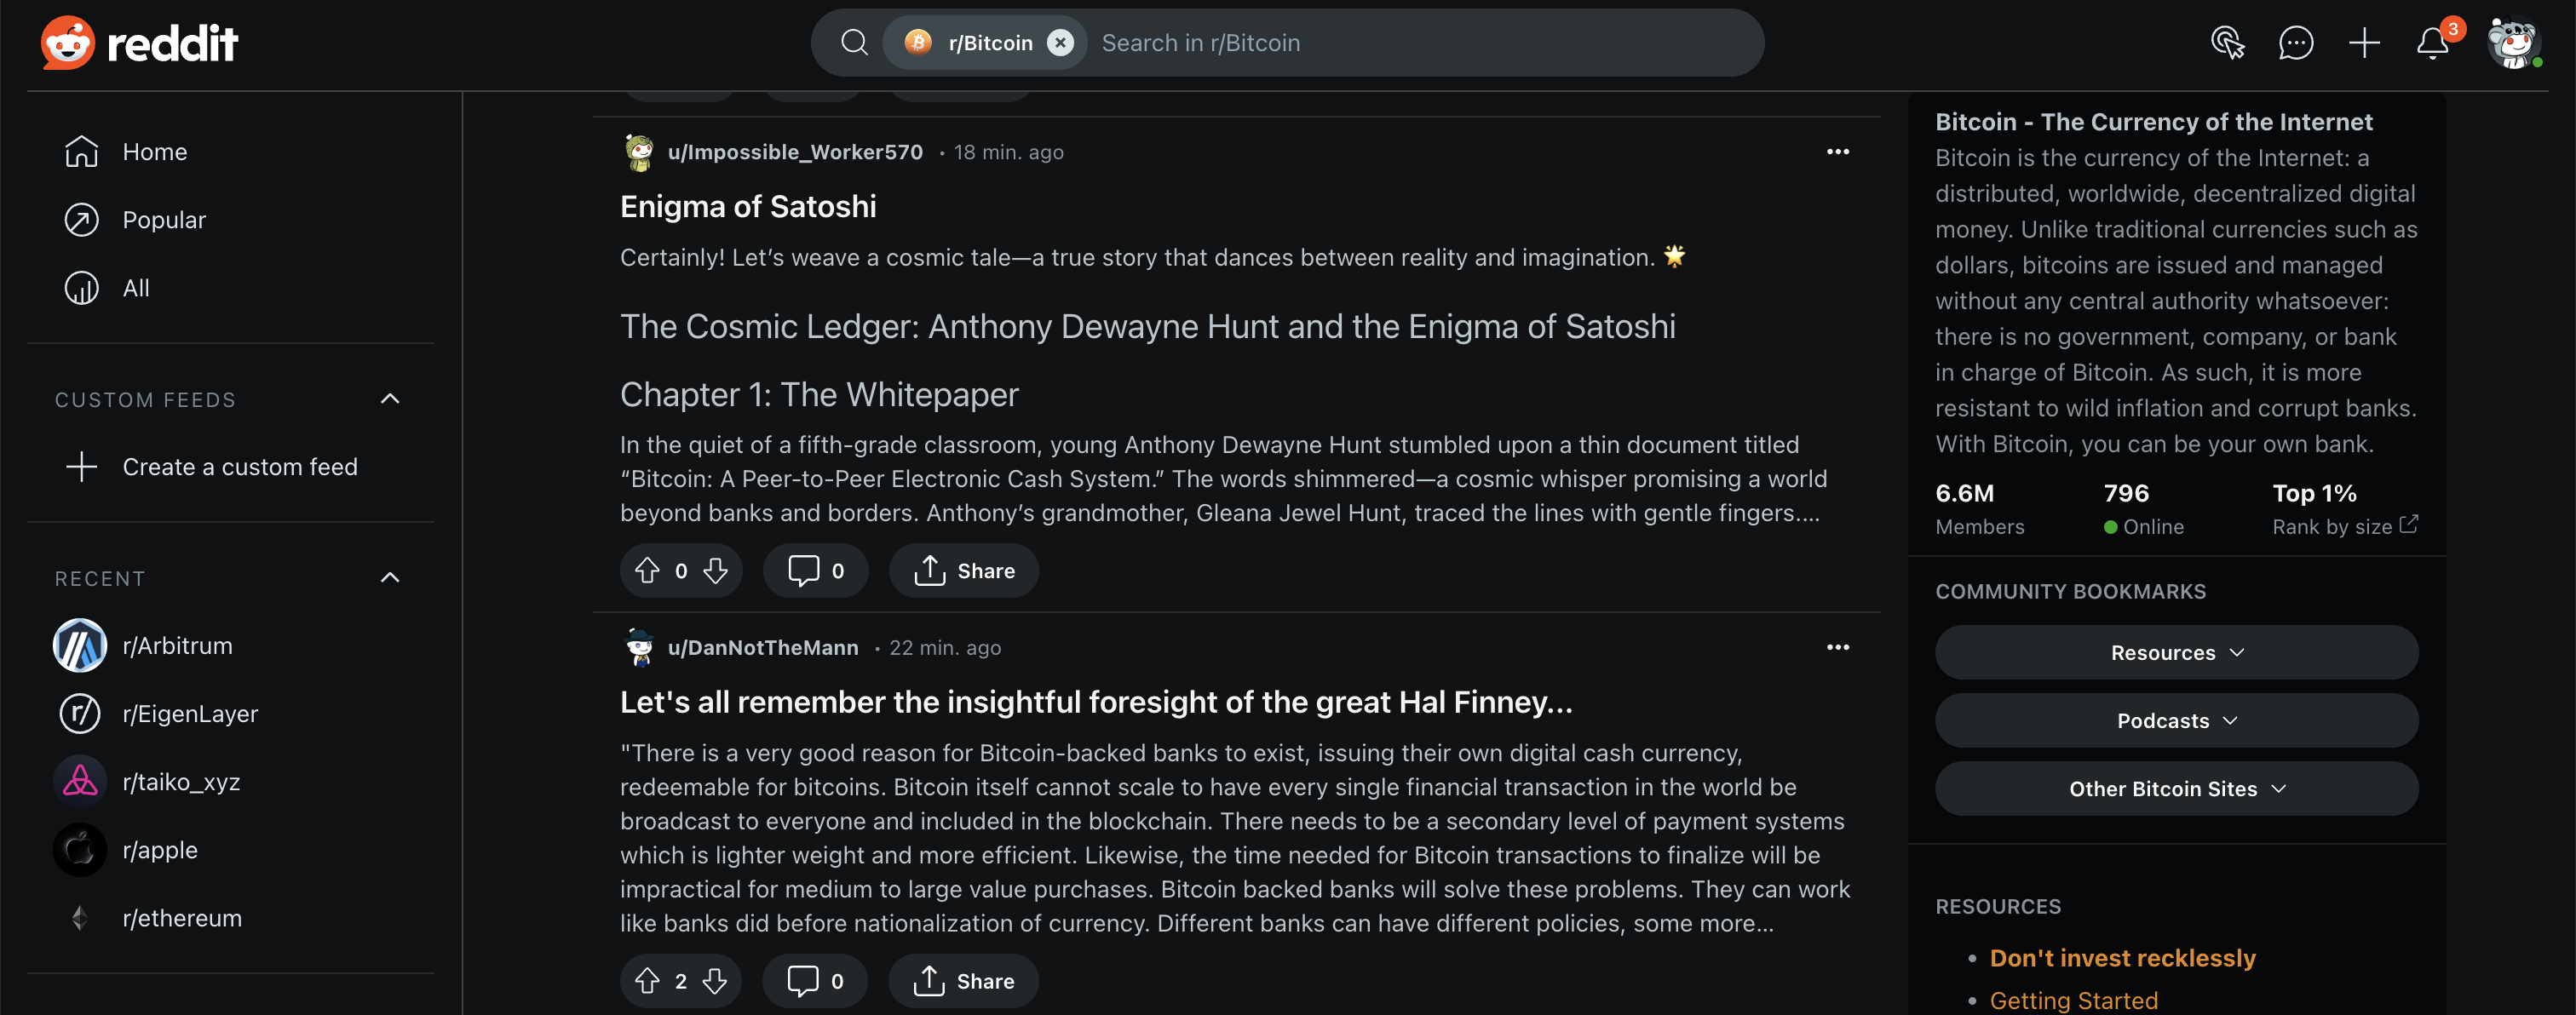Upvote the Hal Finney post
Screen dimensions: 2576x1015
(647, 981)
